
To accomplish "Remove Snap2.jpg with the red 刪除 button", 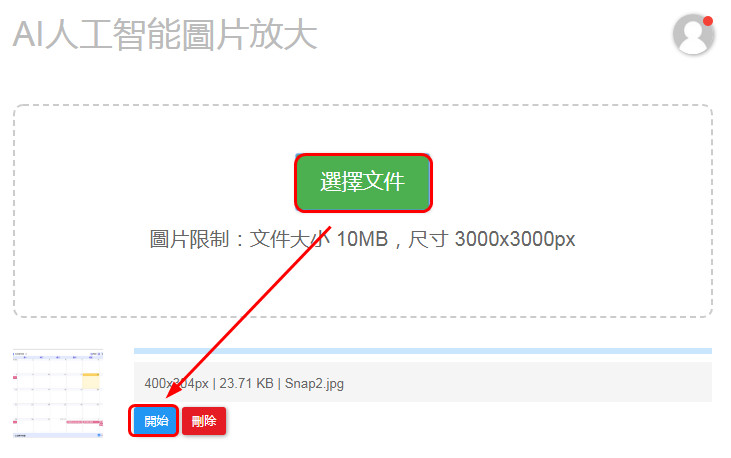I will coord(204,421).
